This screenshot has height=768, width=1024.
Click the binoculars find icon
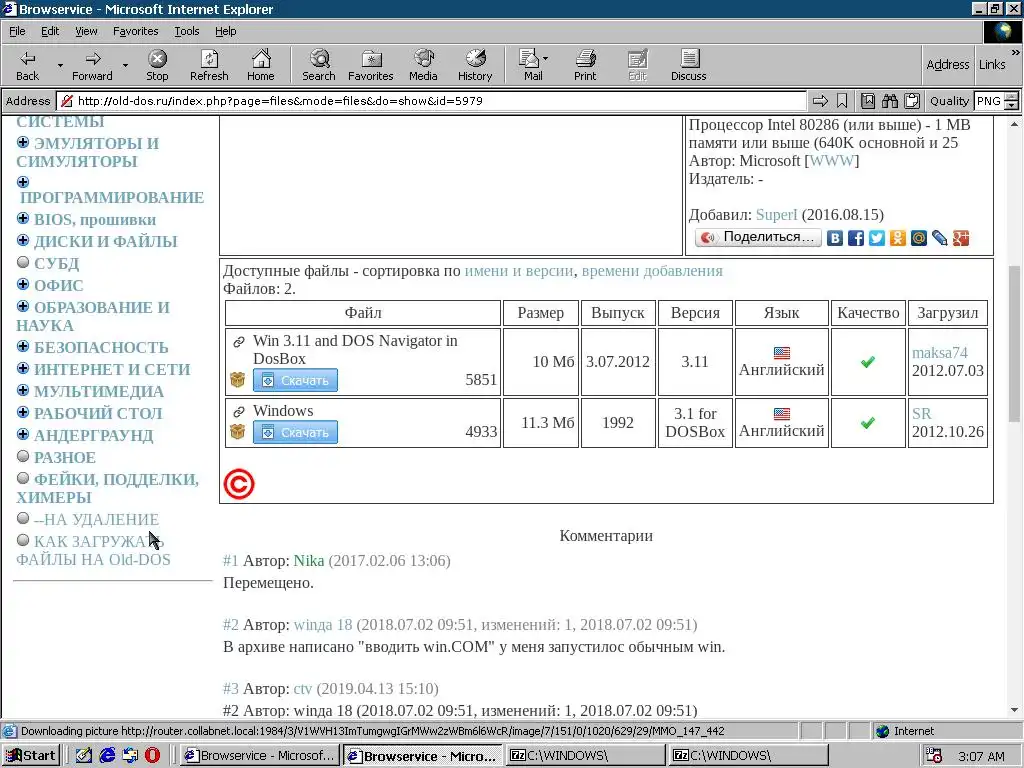(889, 101)
